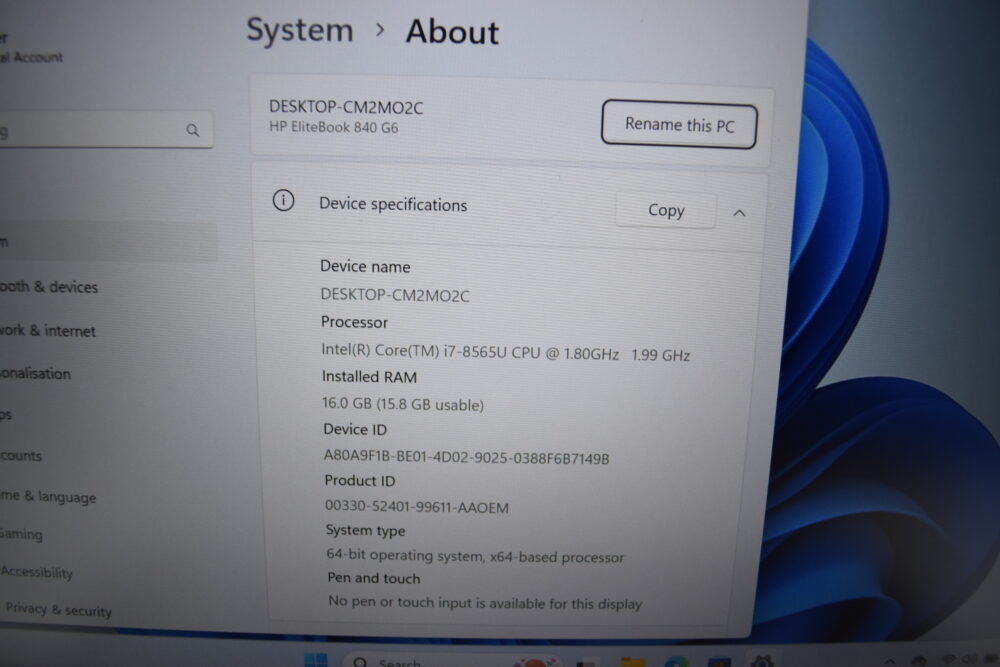Select the 64-bit operating system value
Screen dimensions: 1000x667
pos(475,556)
